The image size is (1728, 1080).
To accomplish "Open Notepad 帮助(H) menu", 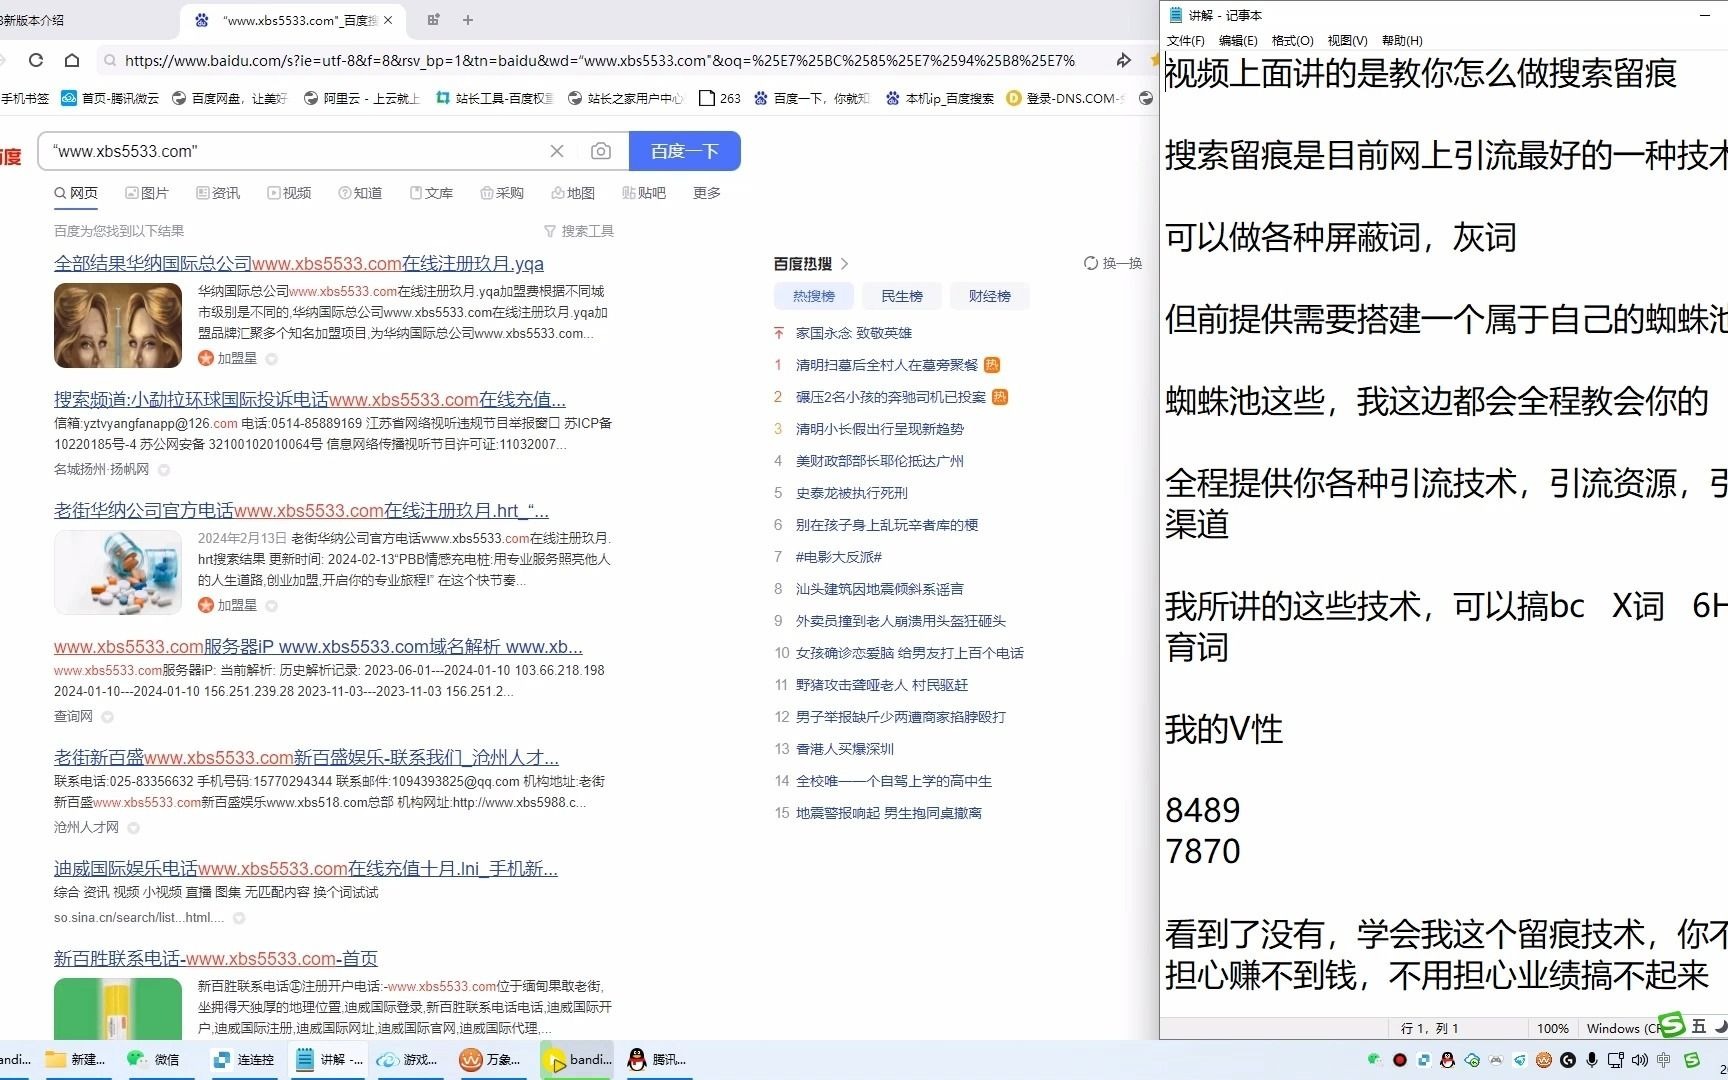I will click(x=1402, y=41).
